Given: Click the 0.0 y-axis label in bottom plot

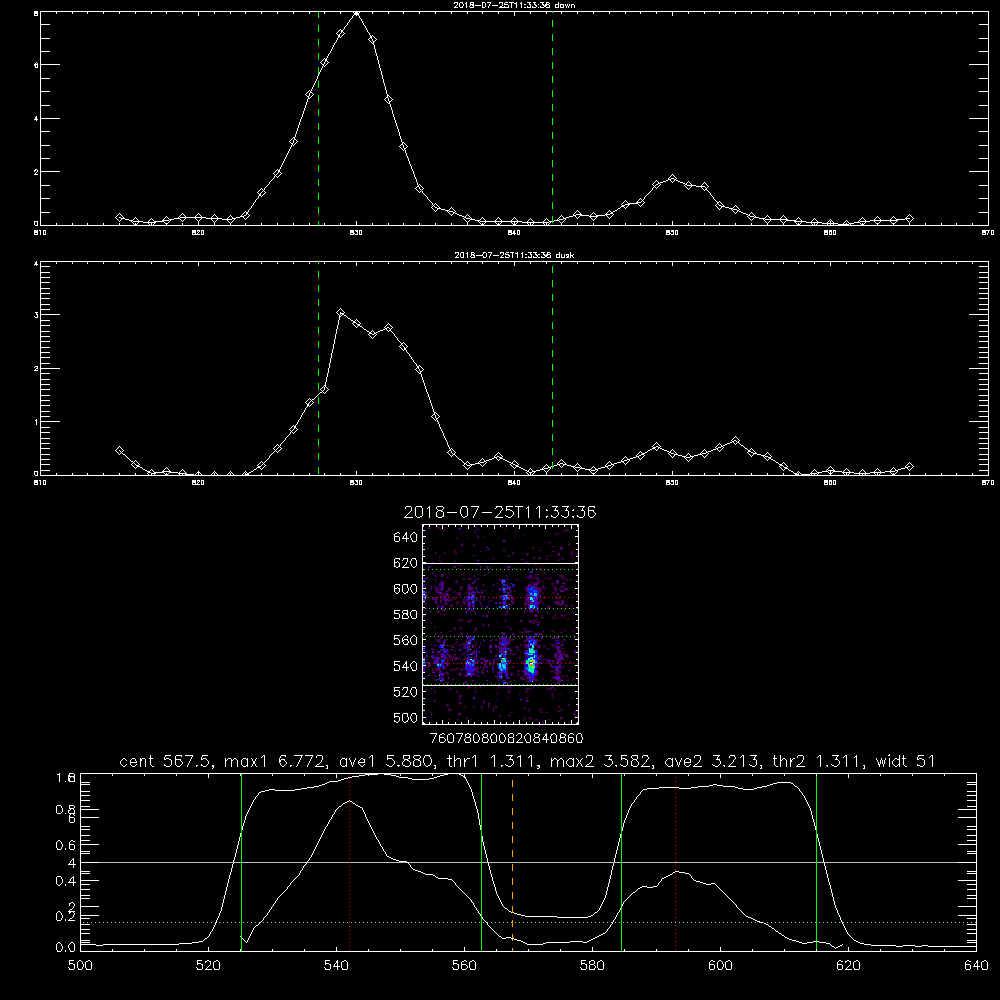Looking at the screenshot, I should click(x=66, y=947).
